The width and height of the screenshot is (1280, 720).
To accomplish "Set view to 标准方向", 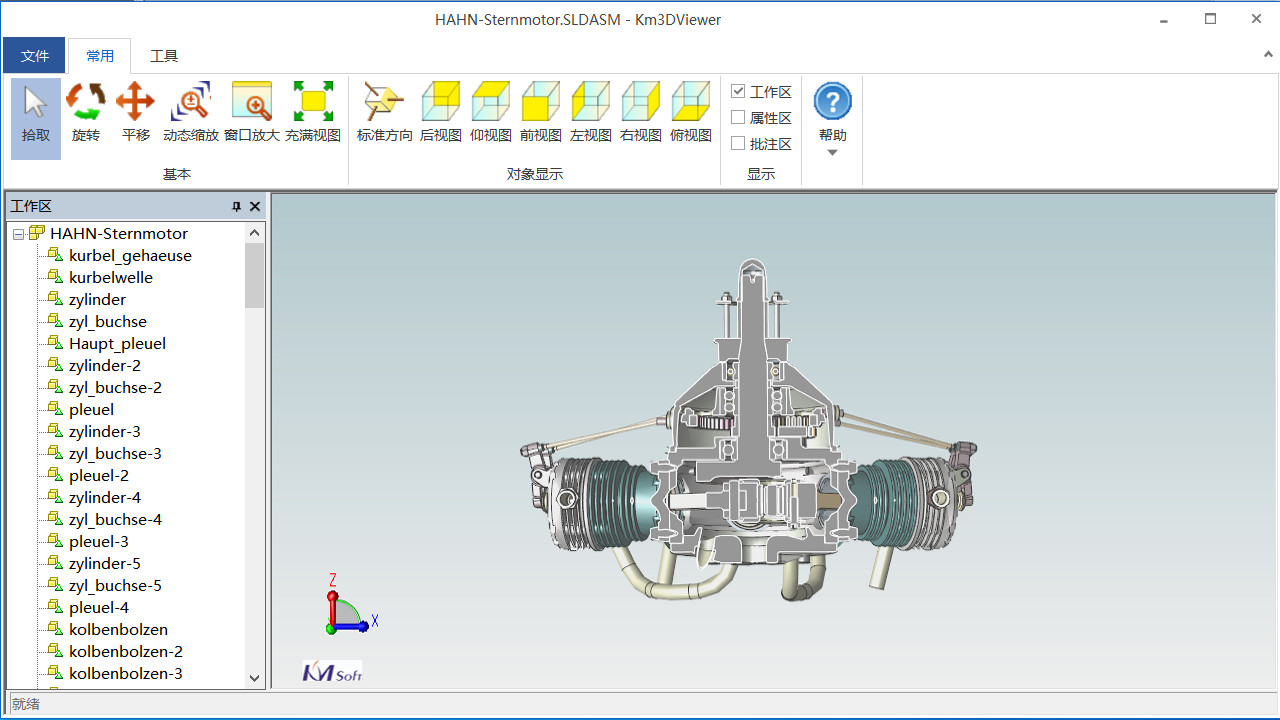I will pos(384,115).
